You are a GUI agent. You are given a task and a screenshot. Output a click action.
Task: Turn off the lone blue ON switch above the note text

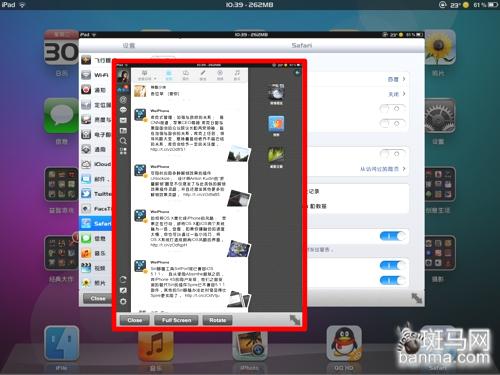(x=393, y=236)
